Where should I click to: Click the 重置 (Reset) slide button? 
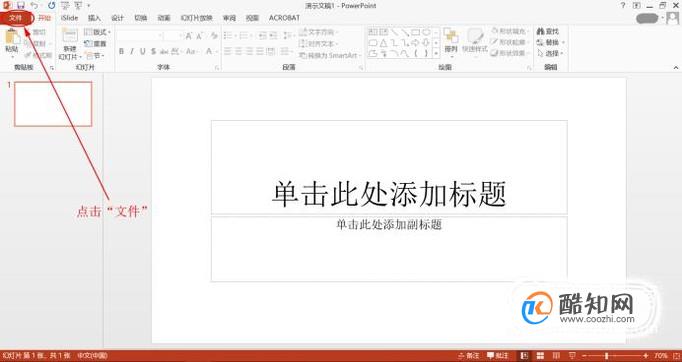point(95,44)
